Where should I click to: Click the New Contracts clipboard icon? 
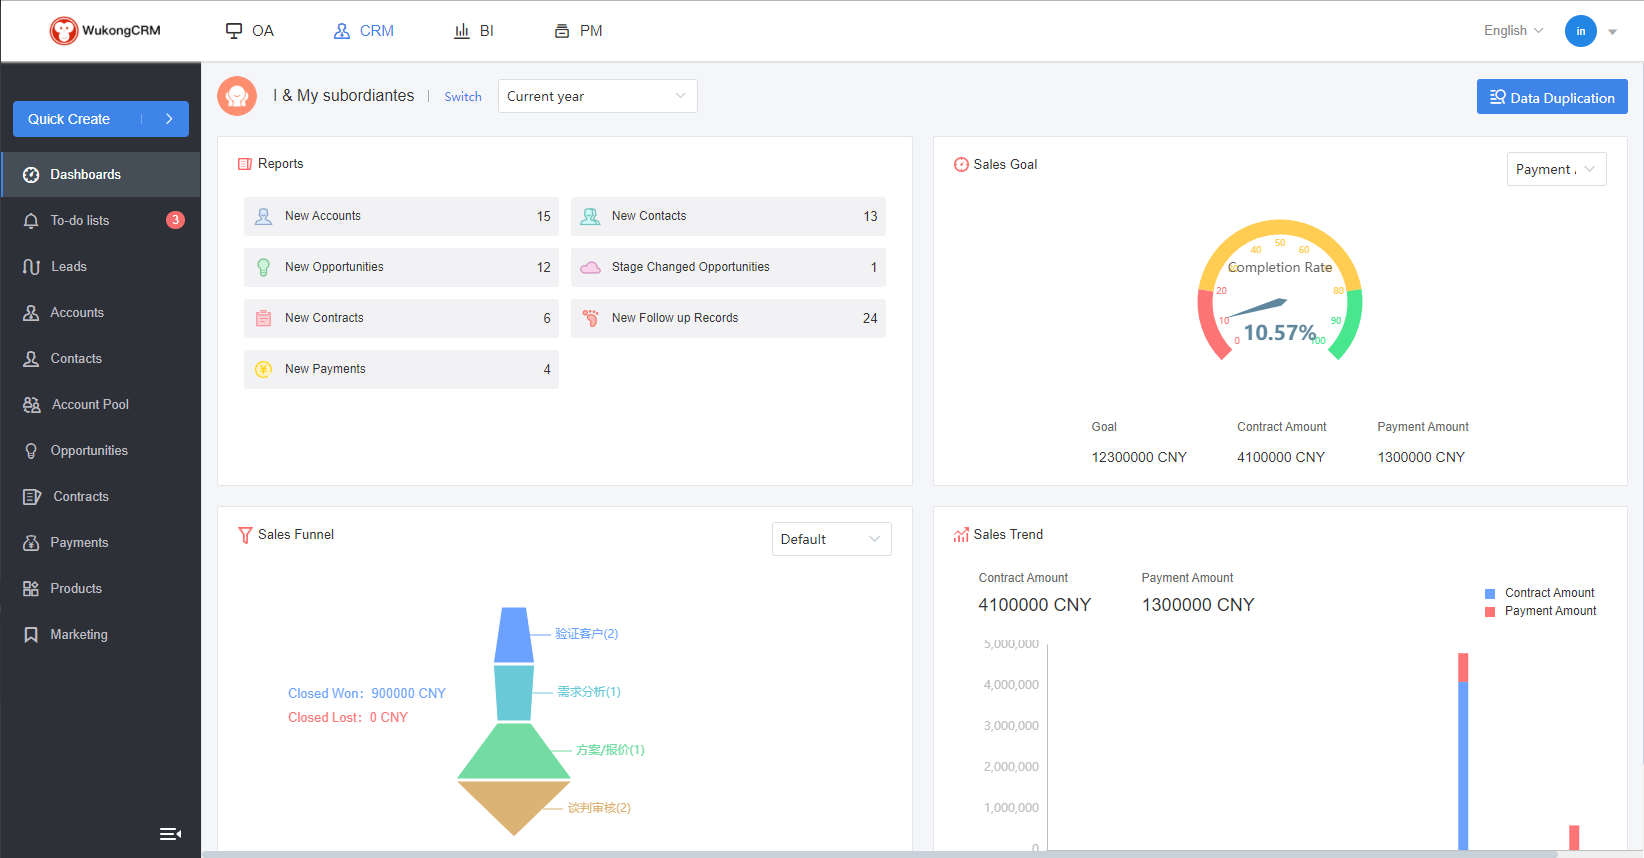264,318
